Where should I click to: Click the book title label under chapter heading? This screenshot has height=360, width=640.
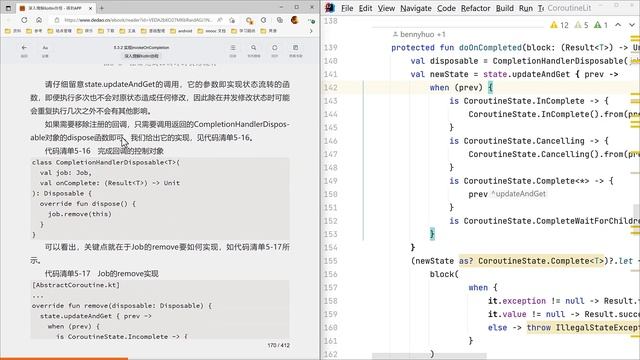tap(141, 56)
